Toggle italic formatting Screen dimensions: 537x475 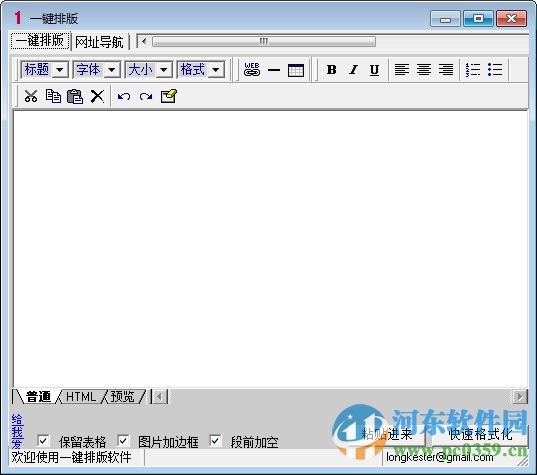[353, 70]
